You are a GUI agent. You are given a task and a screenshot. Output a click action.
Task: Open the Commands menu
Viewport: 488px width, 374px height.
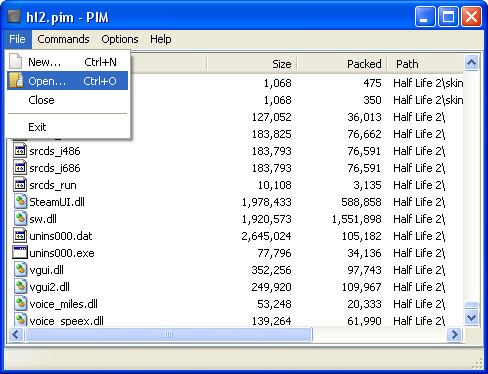(63, 39)
